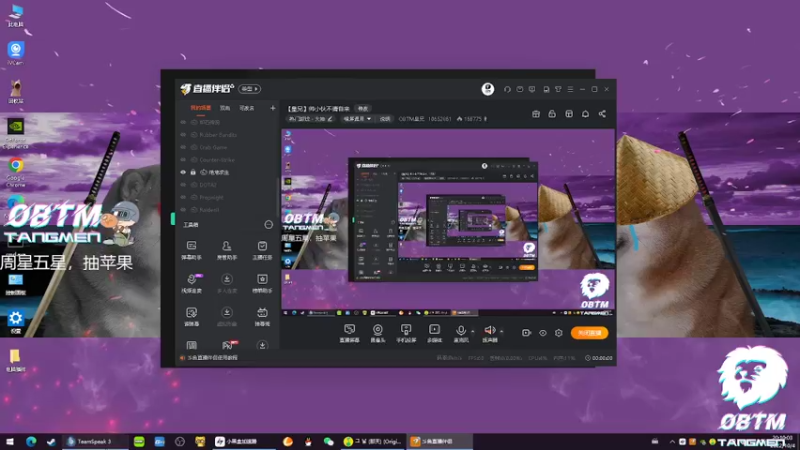Open GeForce Experience desktop shortcut

(x=16, y=133)
